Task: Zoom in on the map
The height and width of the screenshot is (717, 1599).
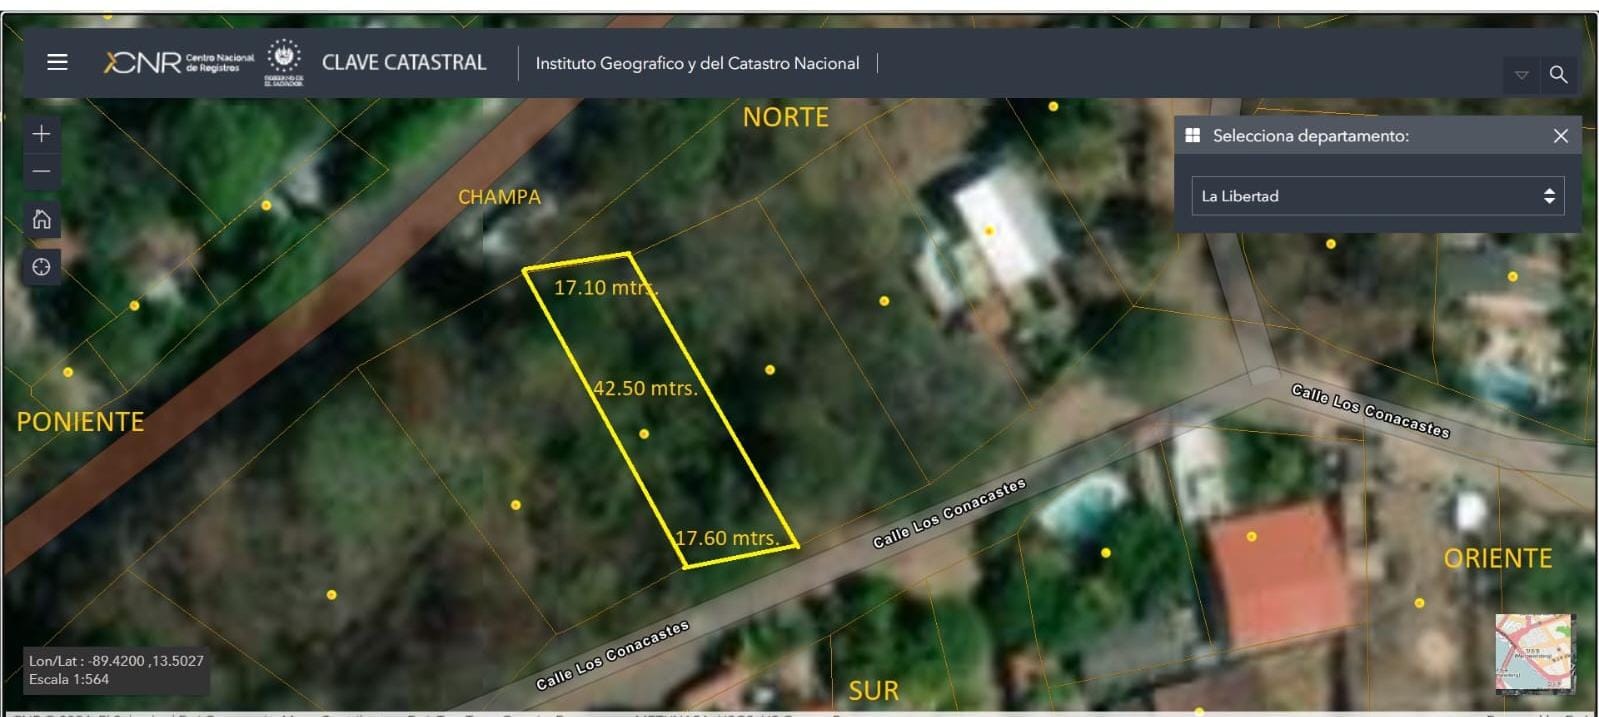Action: pyautogui.click(x=41, y=134)
